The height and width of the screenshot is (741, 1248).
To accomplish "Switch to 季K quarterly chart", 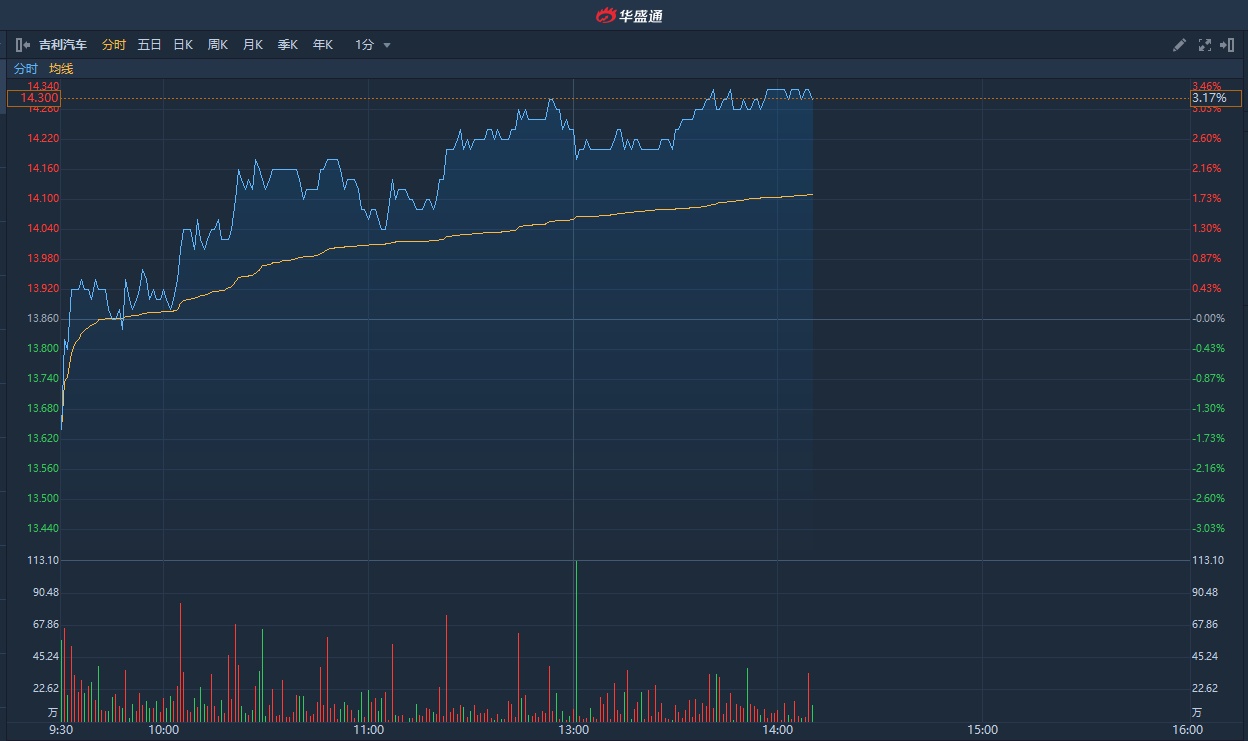I will 287,45.
